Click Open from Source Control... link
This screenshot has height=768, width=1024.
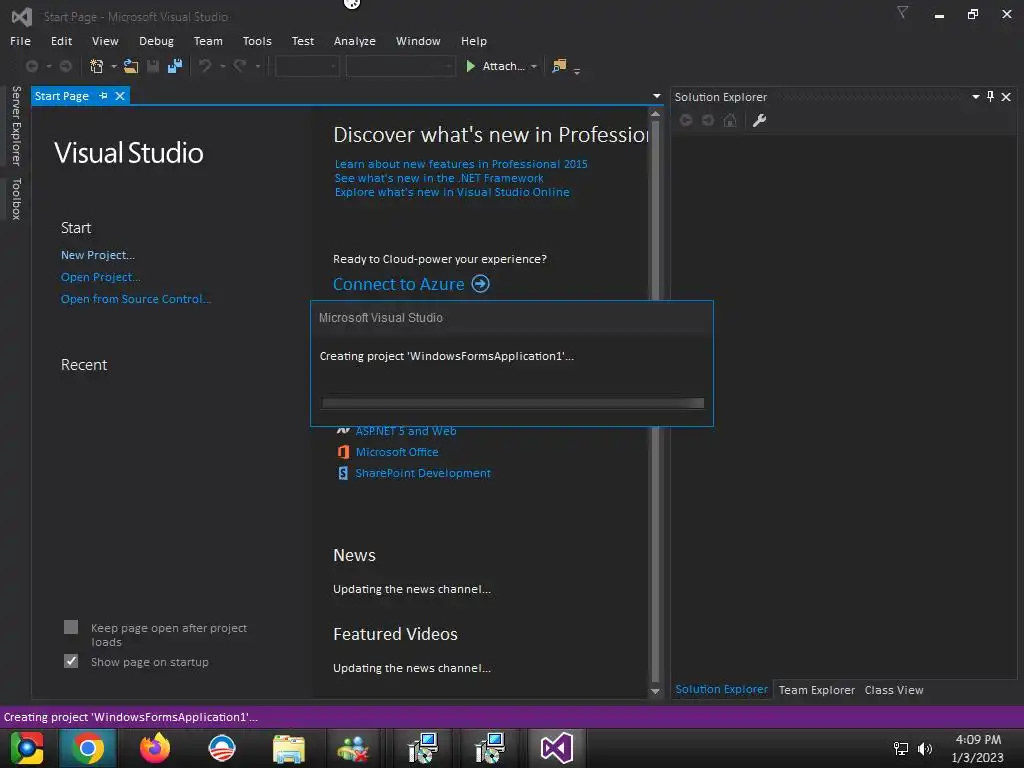(x=136, y=299)
